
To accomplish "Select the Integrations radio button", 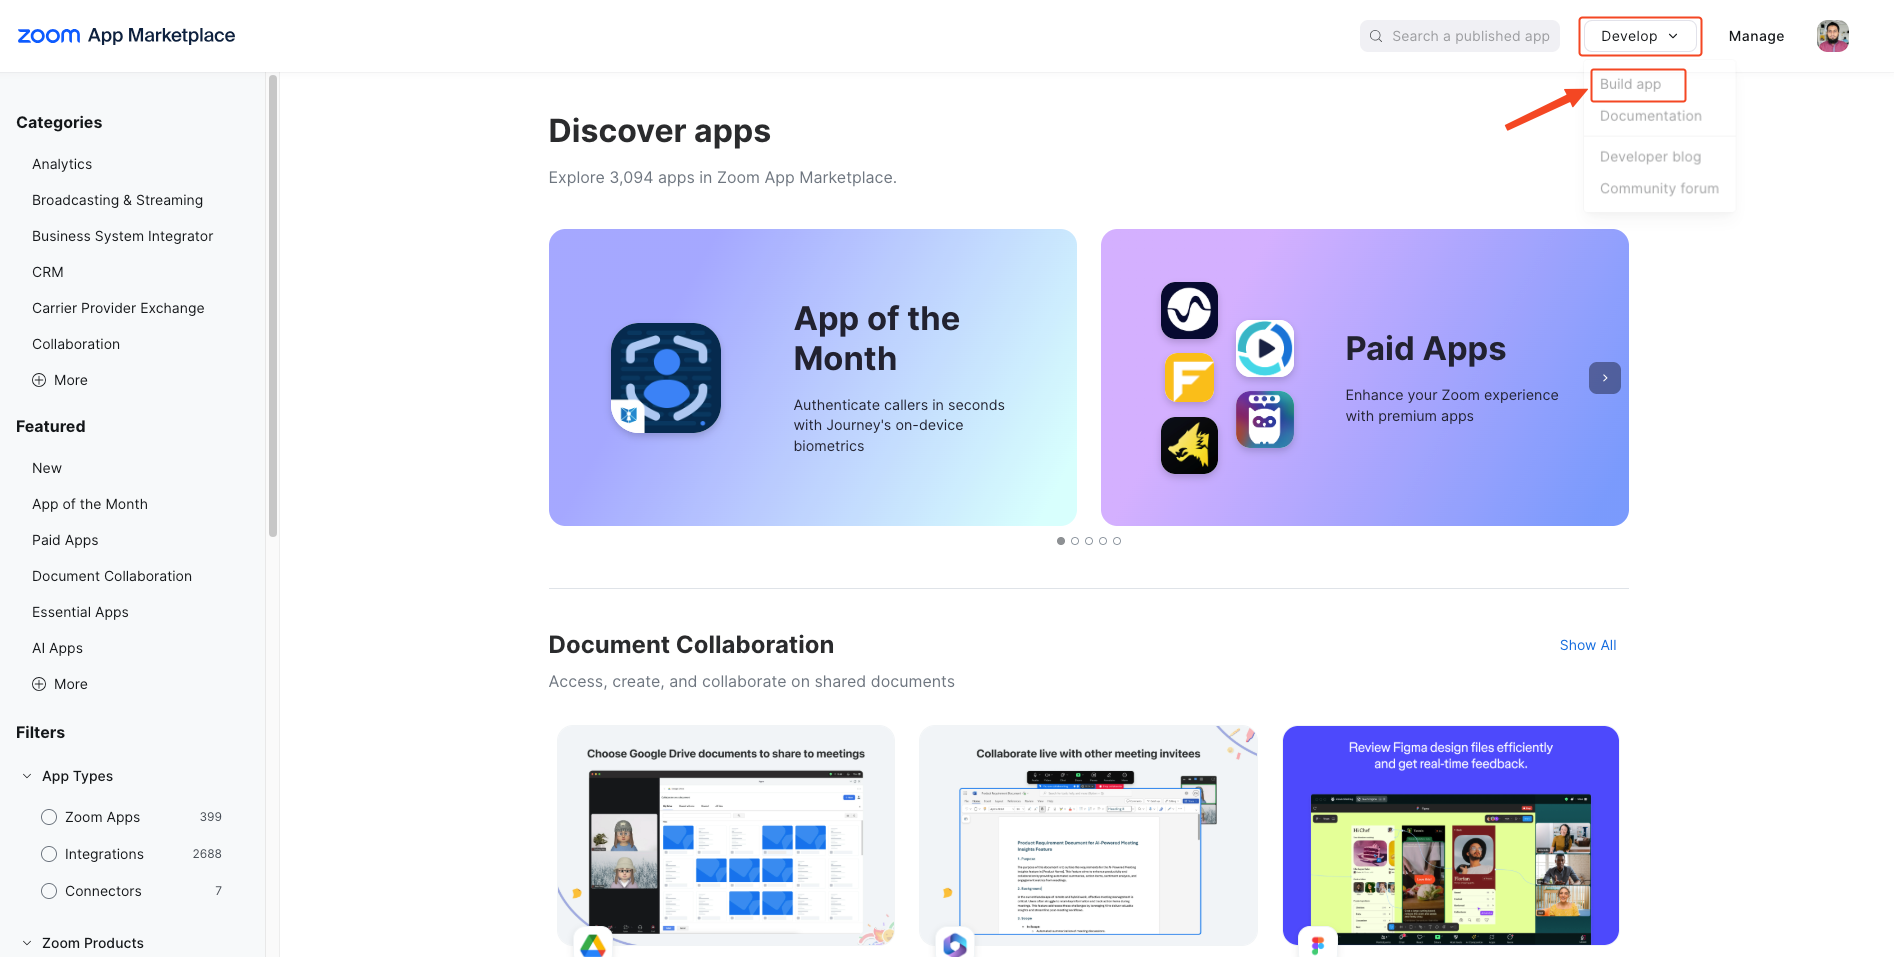I will pos(49,854).
